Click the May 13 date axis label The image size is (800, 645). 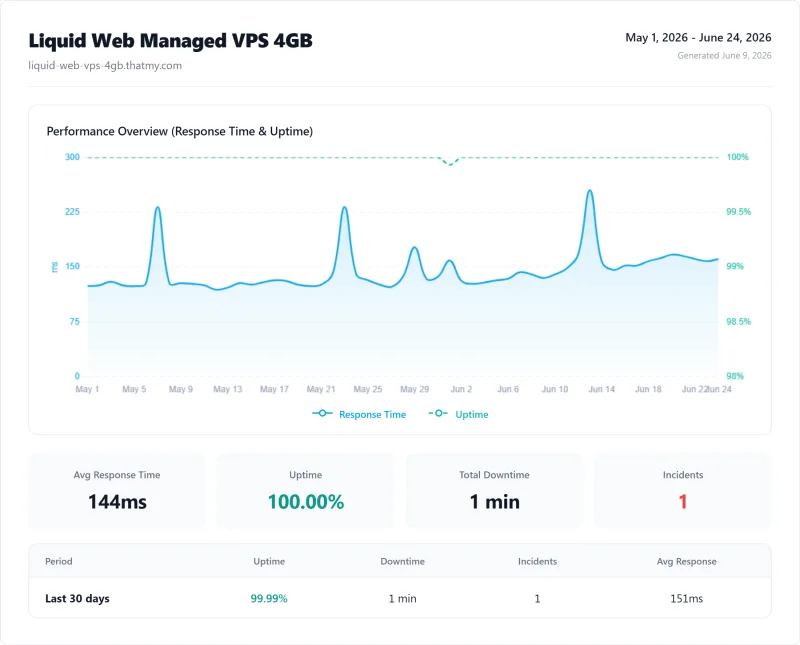point(228,389)
